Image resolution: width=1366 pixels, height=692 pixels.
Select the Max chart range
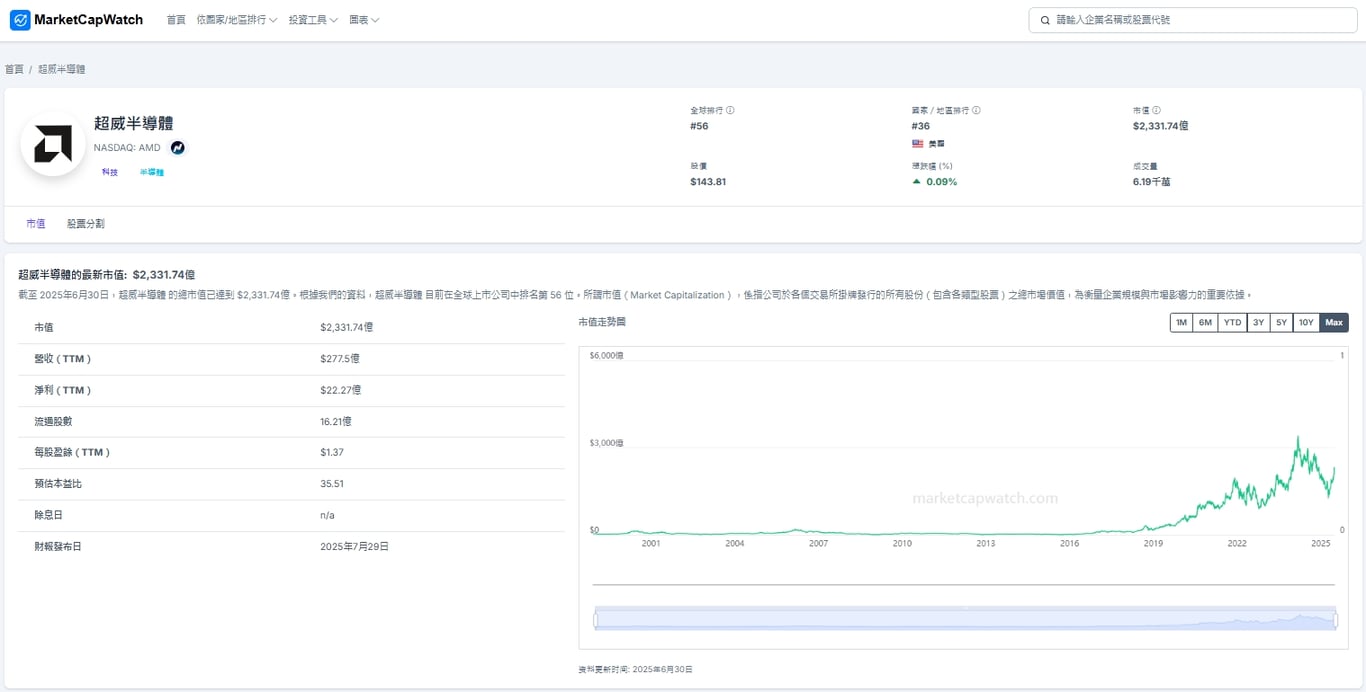pos(1334,322)
